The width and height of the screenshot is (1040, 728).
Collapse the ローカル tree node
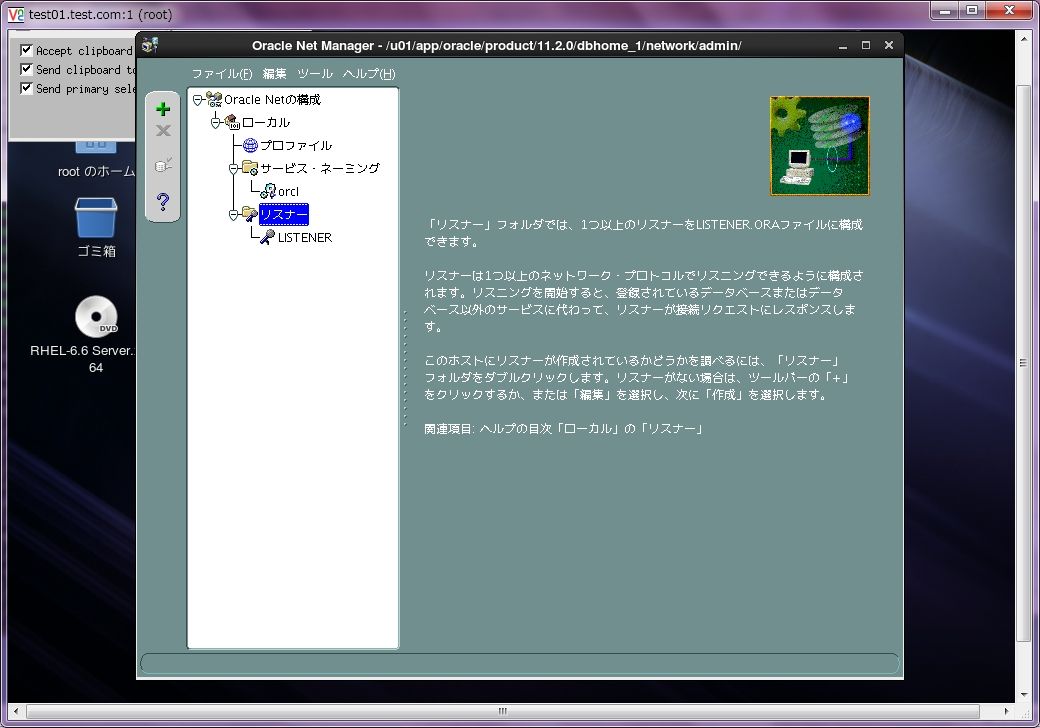215,123
